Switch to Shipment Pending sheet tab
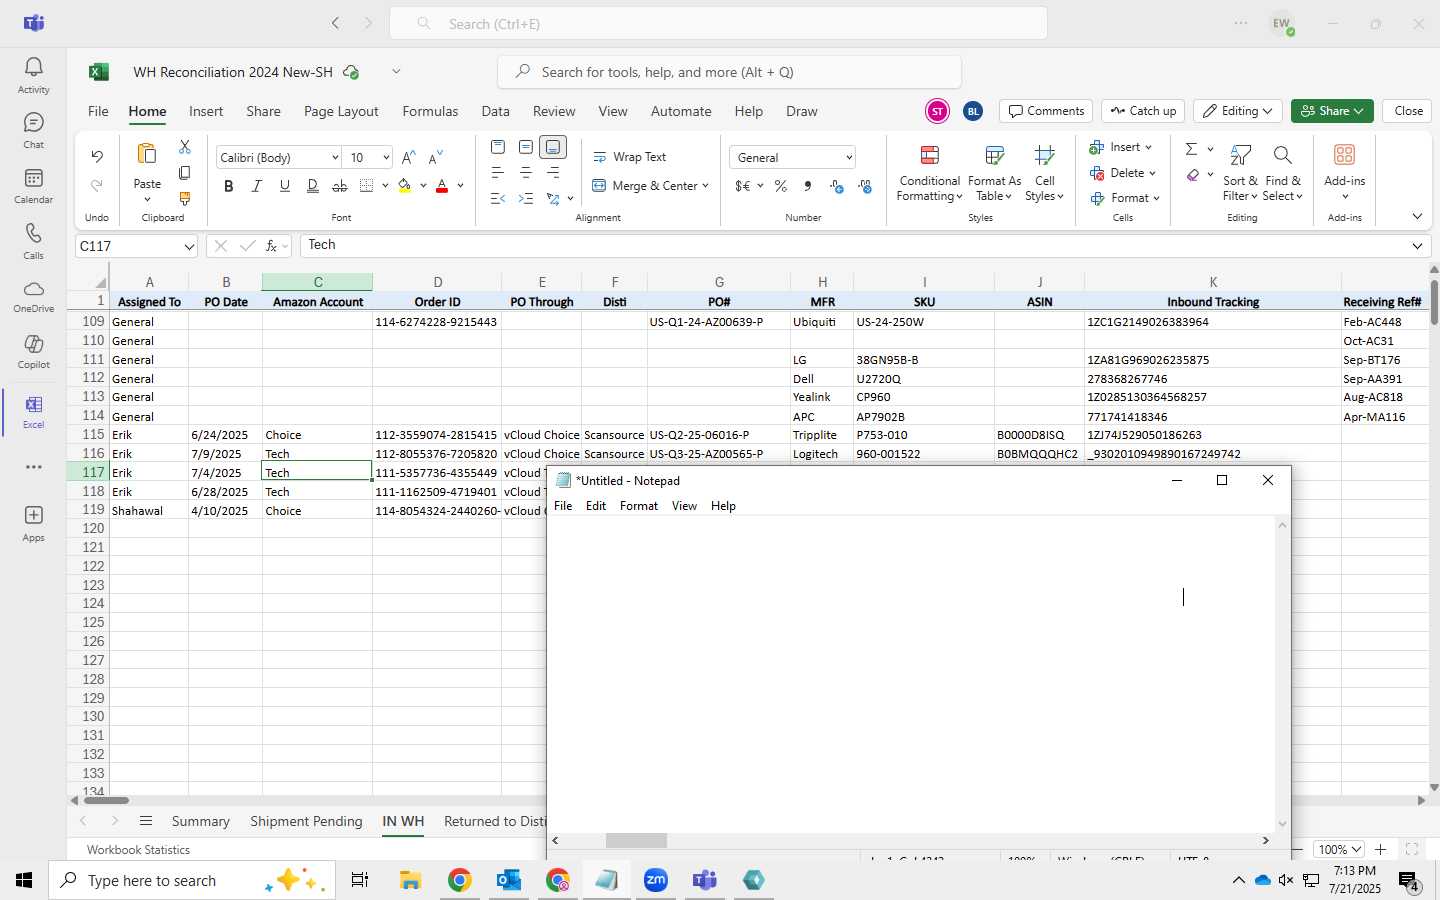This screenshot has height=900, width=1440. (x=306, y=821)
